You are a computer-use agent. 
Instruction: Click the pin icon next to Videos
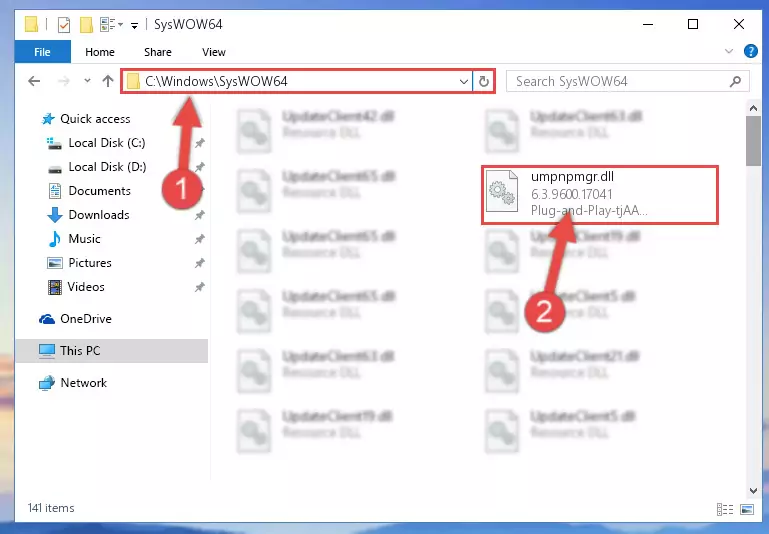[x=200, y=287]
